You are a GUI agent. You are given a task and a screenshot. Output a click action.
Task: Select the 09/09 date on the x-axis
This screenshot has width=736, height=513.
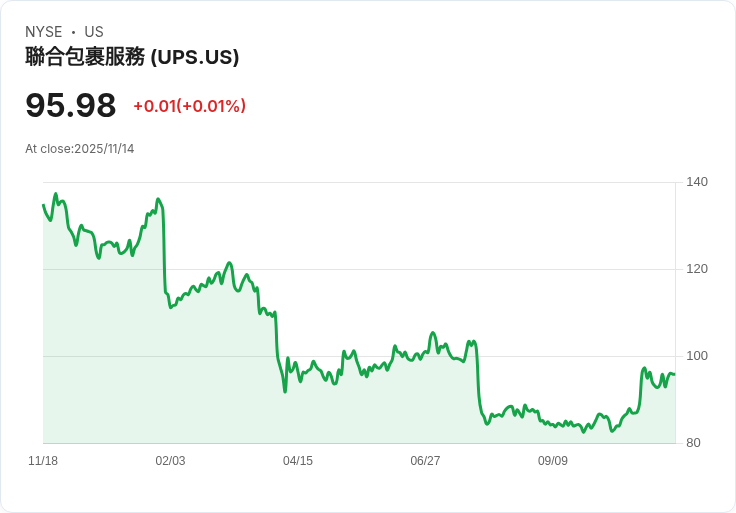553,461
